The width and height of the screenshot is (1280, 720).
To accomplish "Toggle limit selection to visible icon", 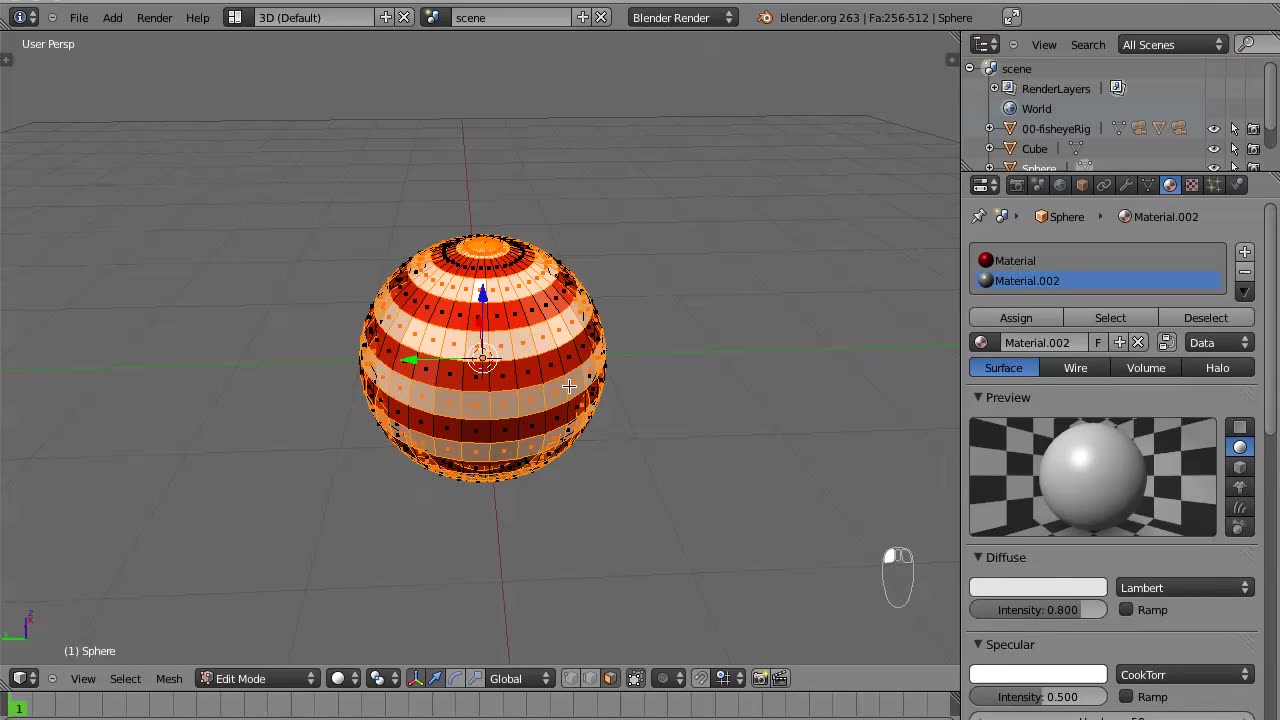I will point(636,679).
